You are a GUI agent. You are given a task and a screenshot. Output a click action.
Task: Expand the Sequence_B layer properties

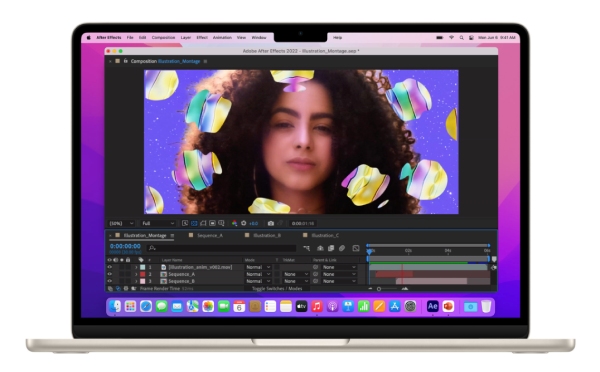tap(136, 281)
